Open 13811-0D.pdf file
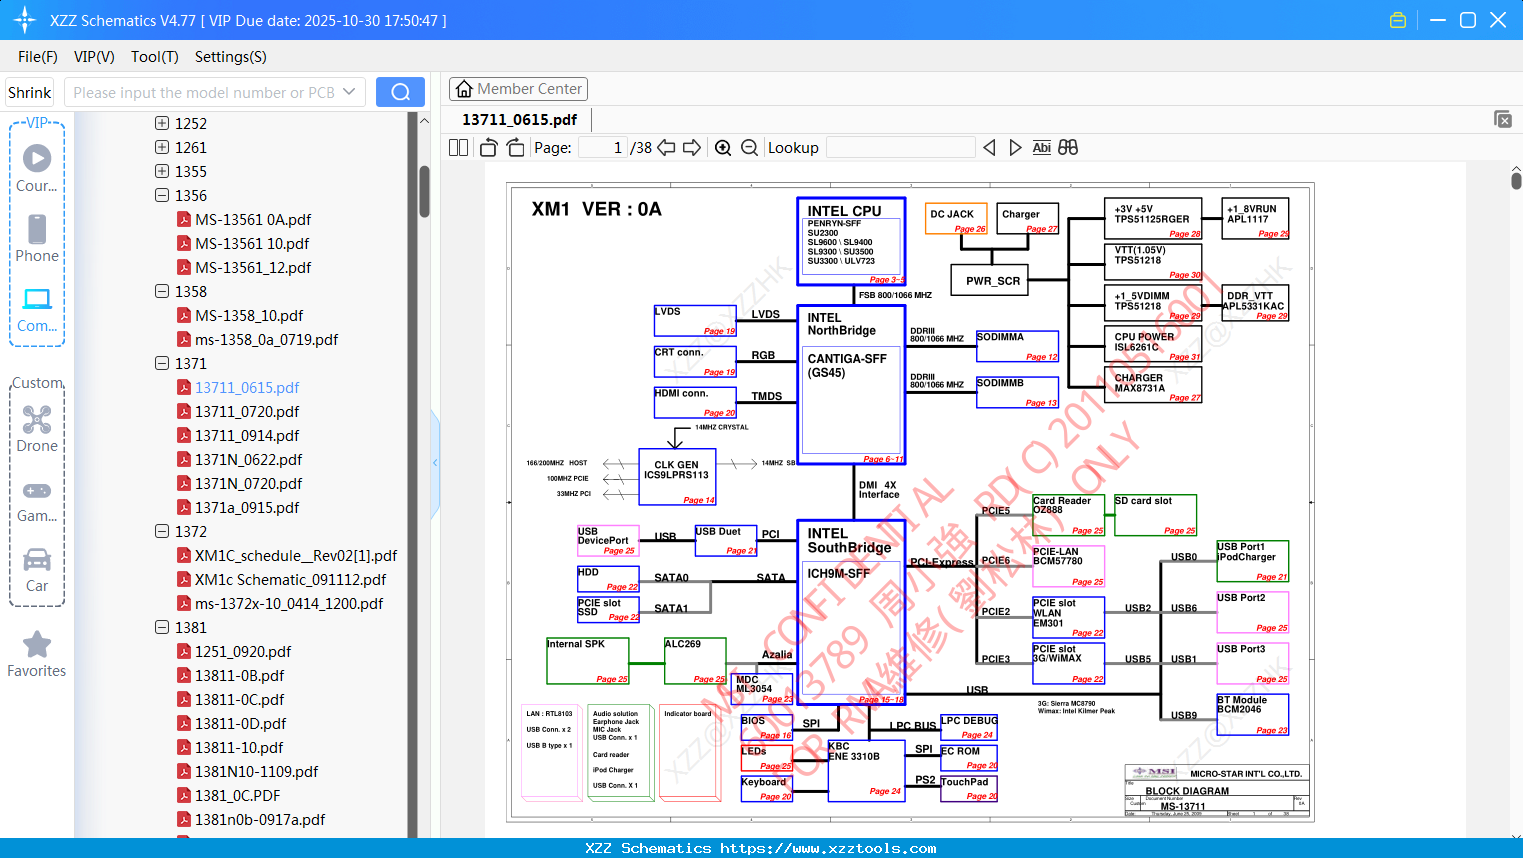The image size is (1523, 858). tap(240, 723)
